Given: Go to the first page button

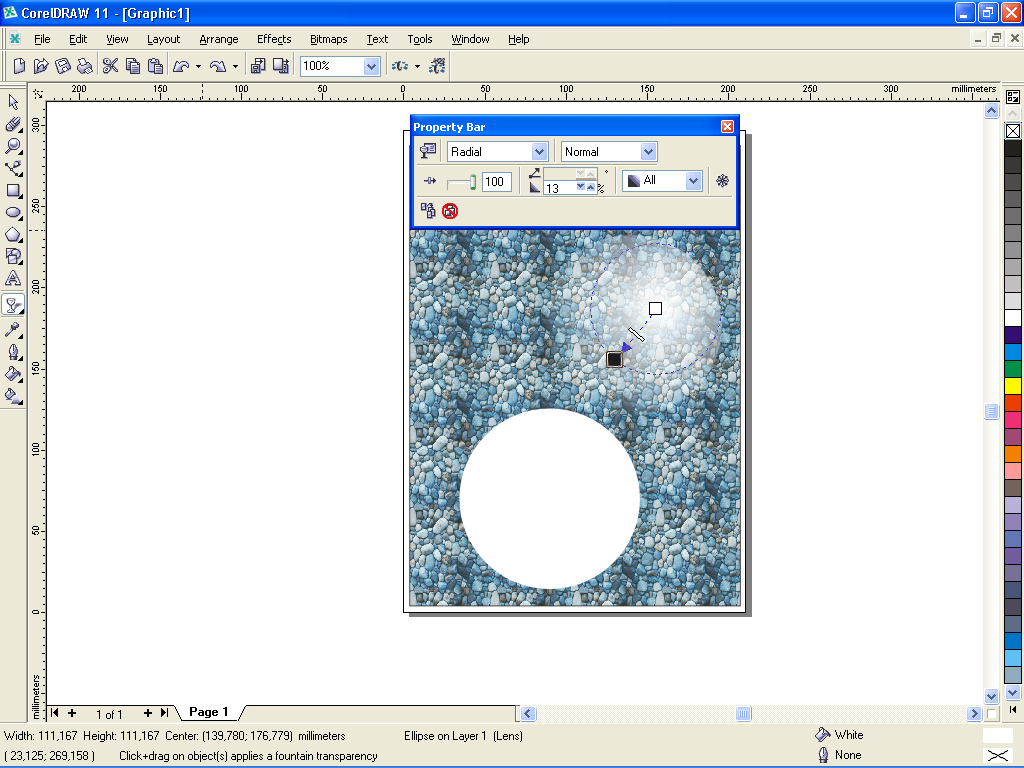Looking at the screenshot, I should (55, 712).
